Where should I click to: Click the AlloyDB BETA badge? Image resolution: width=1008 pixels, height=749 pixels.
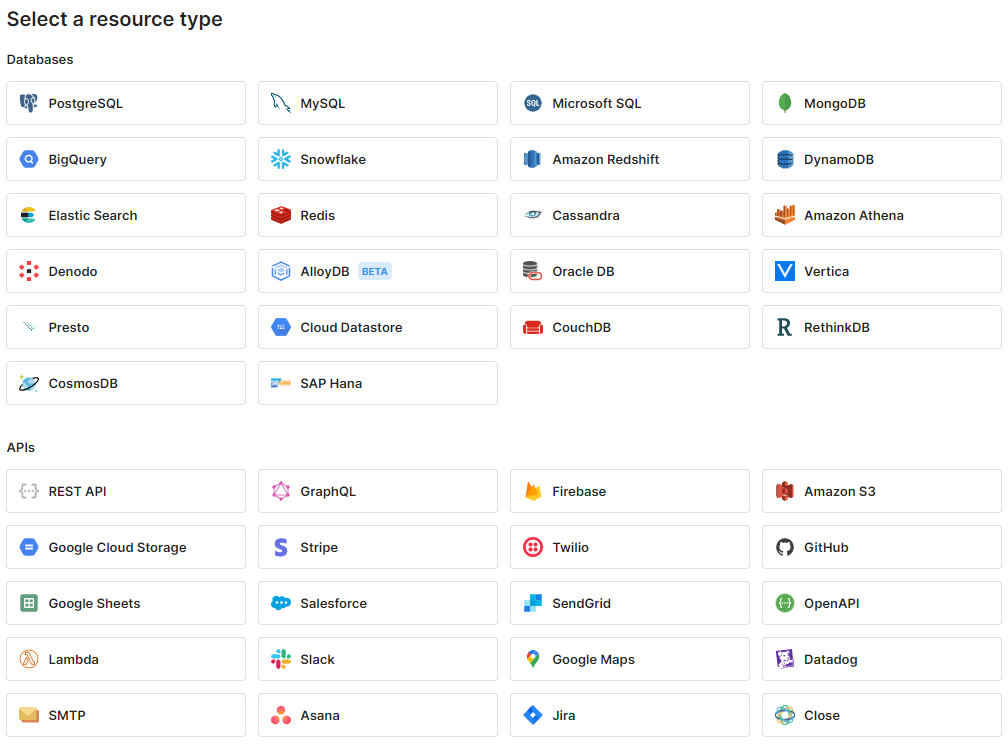(374, 271)
